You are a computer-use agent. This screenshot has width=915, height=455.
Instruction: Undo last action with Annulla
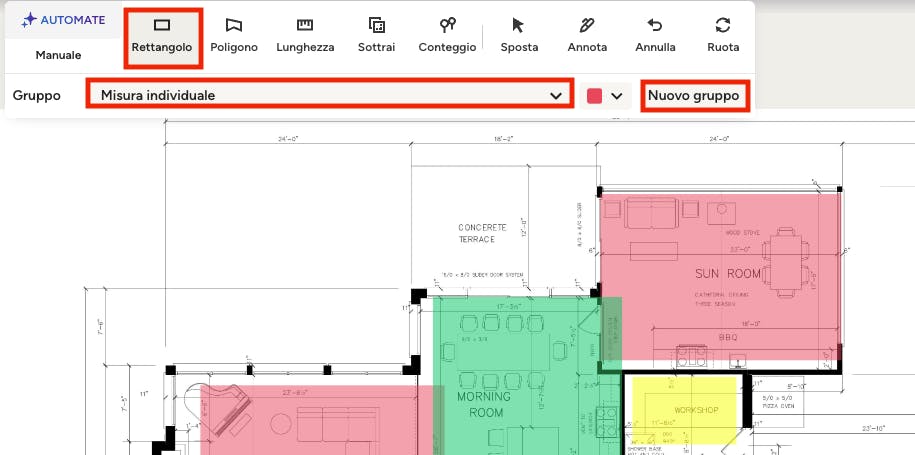tap(655, 36)
